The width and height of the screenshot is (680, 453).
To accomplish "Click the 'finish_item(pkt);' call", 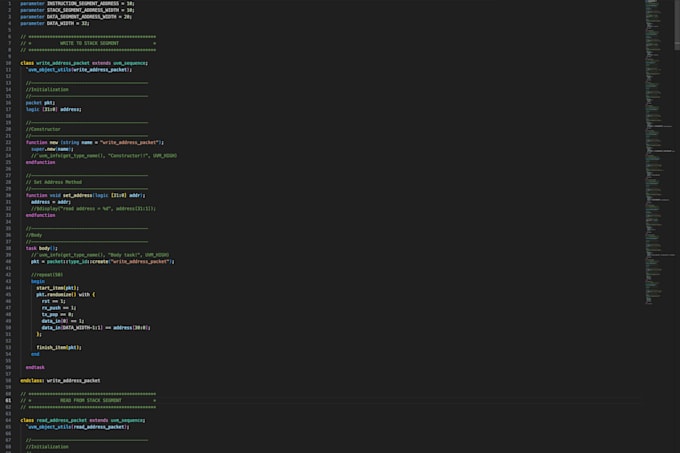I will coord(59,347).
